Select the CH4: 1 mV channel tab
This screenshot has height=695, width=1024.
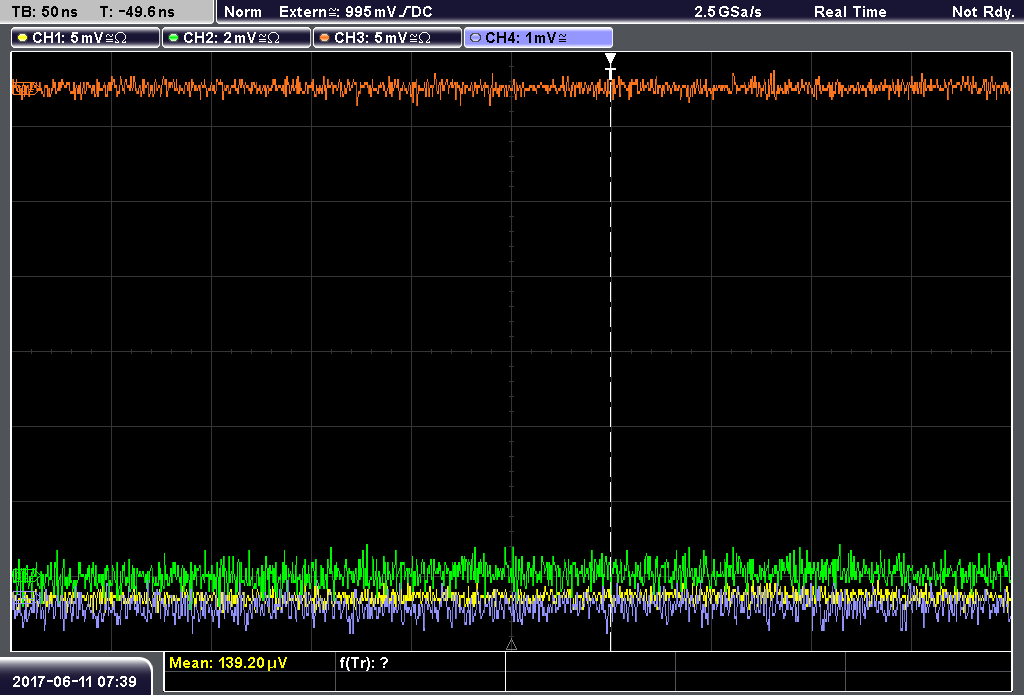538,38
